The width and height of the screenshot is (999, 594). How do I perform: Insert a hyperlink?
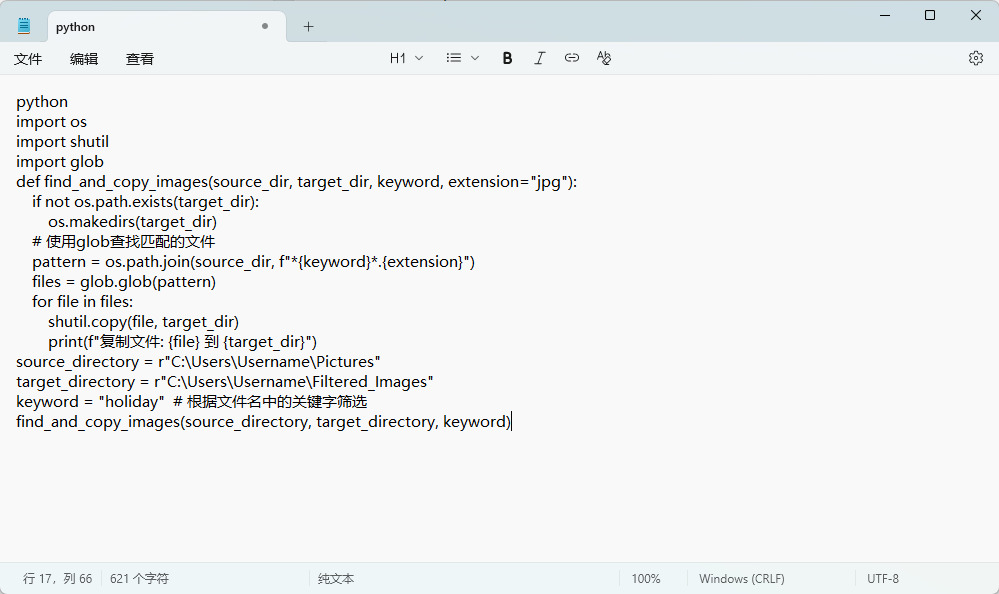coord(571,58)
